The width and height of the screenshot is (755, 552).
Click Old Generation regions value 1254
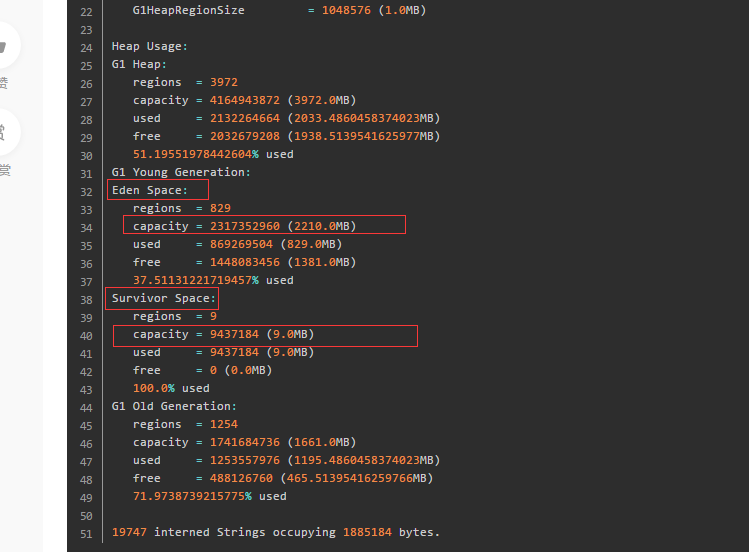tap(224, 424)
